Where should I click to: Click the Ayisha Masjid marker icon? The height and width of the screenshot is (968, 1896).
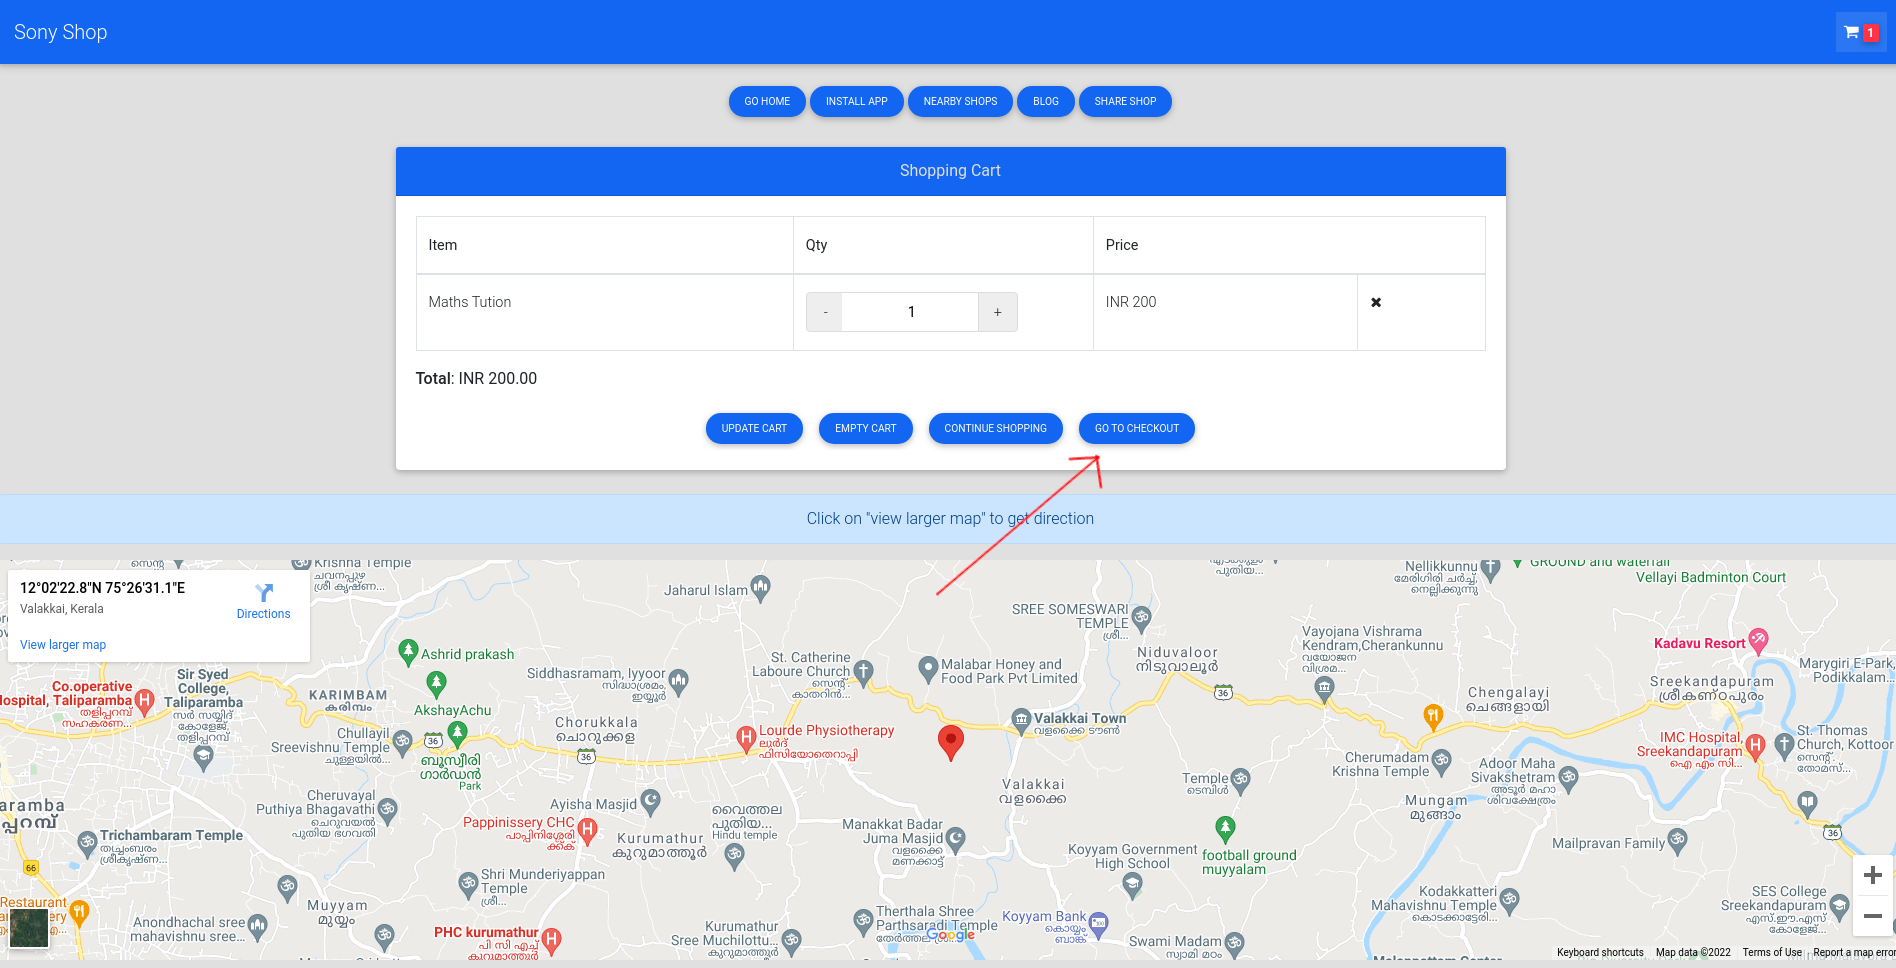(x=651, y=800)
